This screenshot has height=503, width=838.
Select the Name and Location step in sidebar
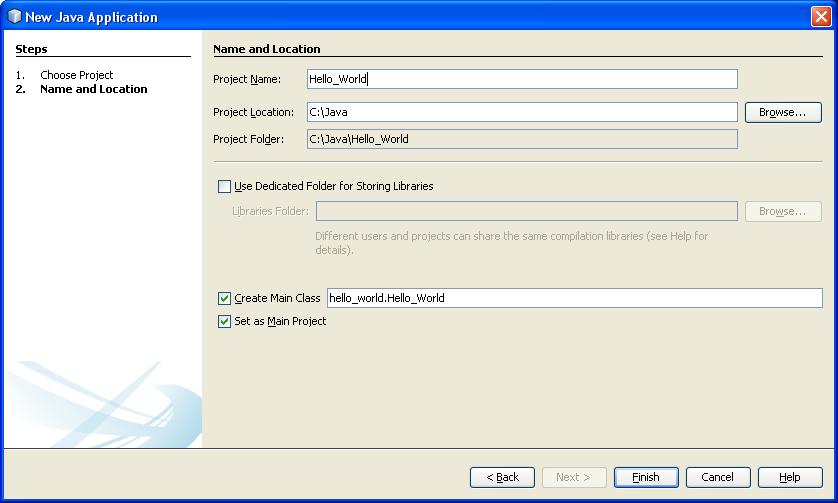click(93, 89)
